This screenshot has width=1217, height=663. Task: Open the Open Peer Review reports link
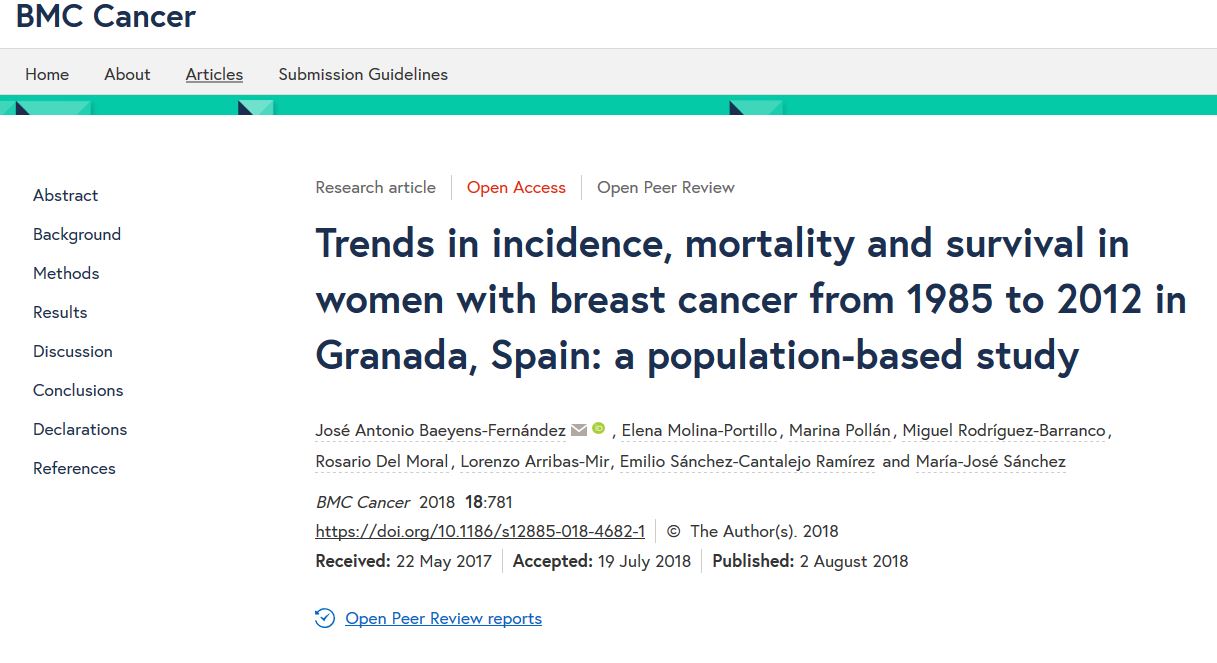443,618
